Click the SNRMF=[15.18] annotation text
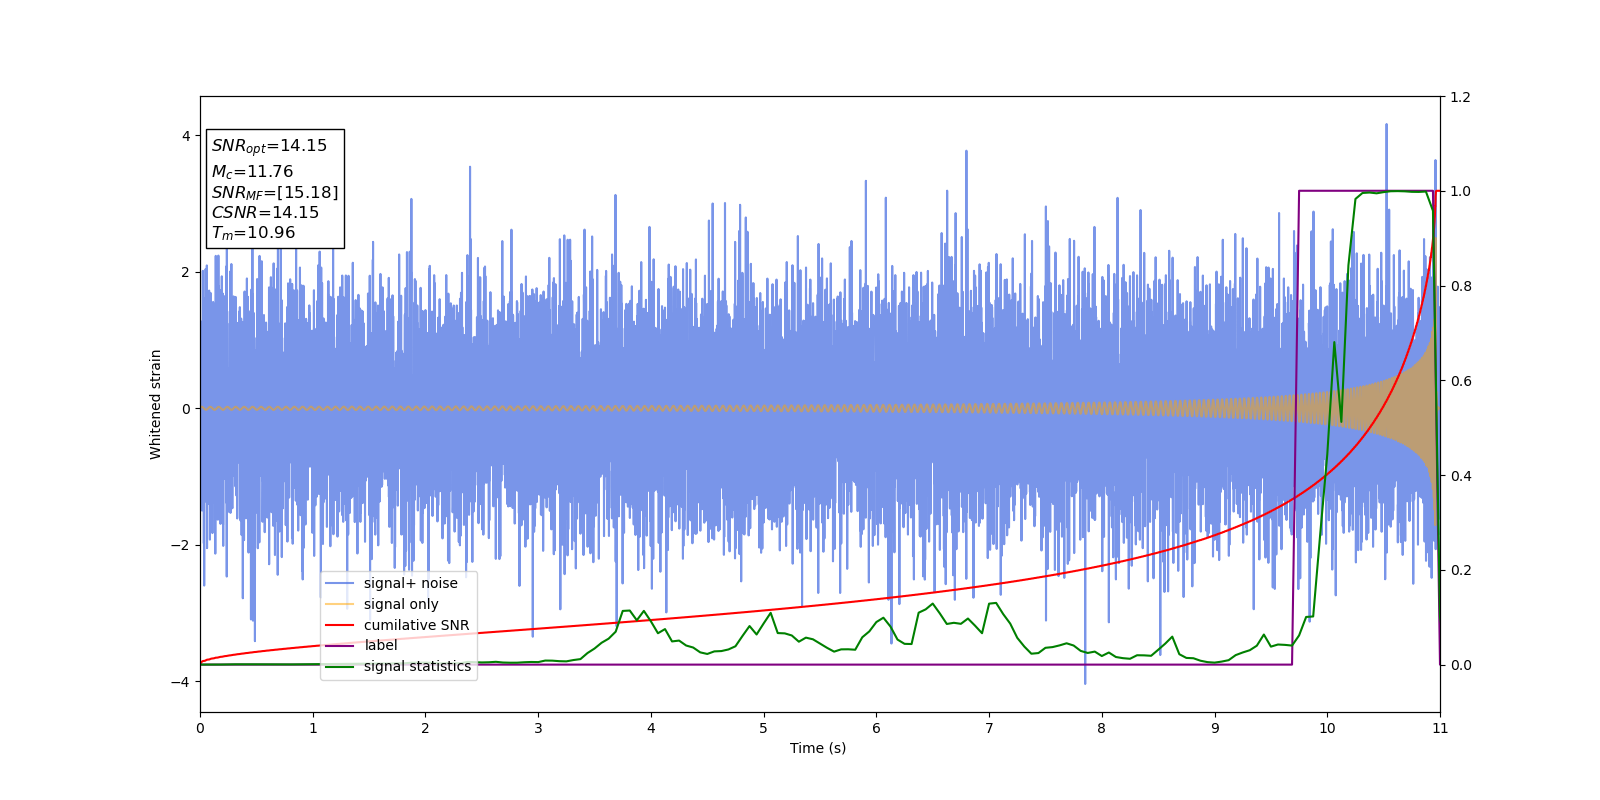 point(275,192)
